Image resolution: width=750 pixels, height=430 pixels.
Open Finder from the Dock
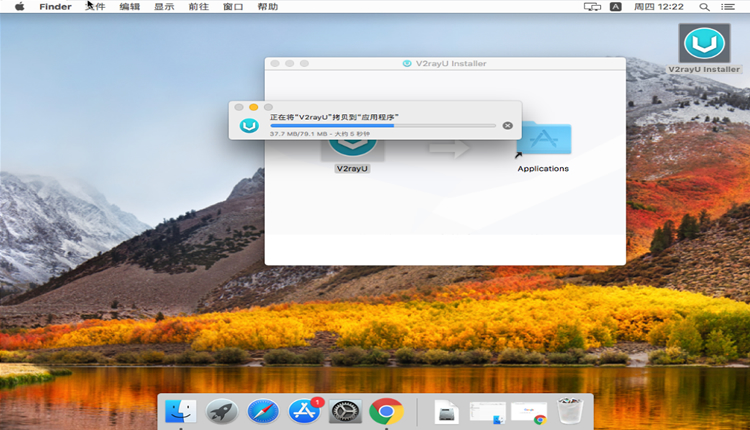(181, 411)
